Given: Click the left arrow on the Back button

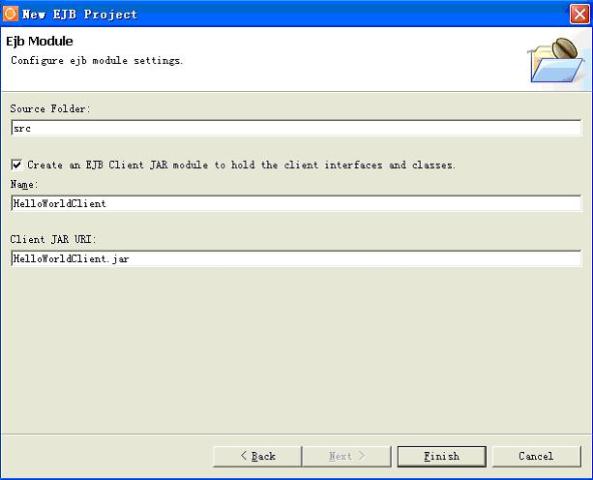Looking at the screenshot, I should [244, 456].
